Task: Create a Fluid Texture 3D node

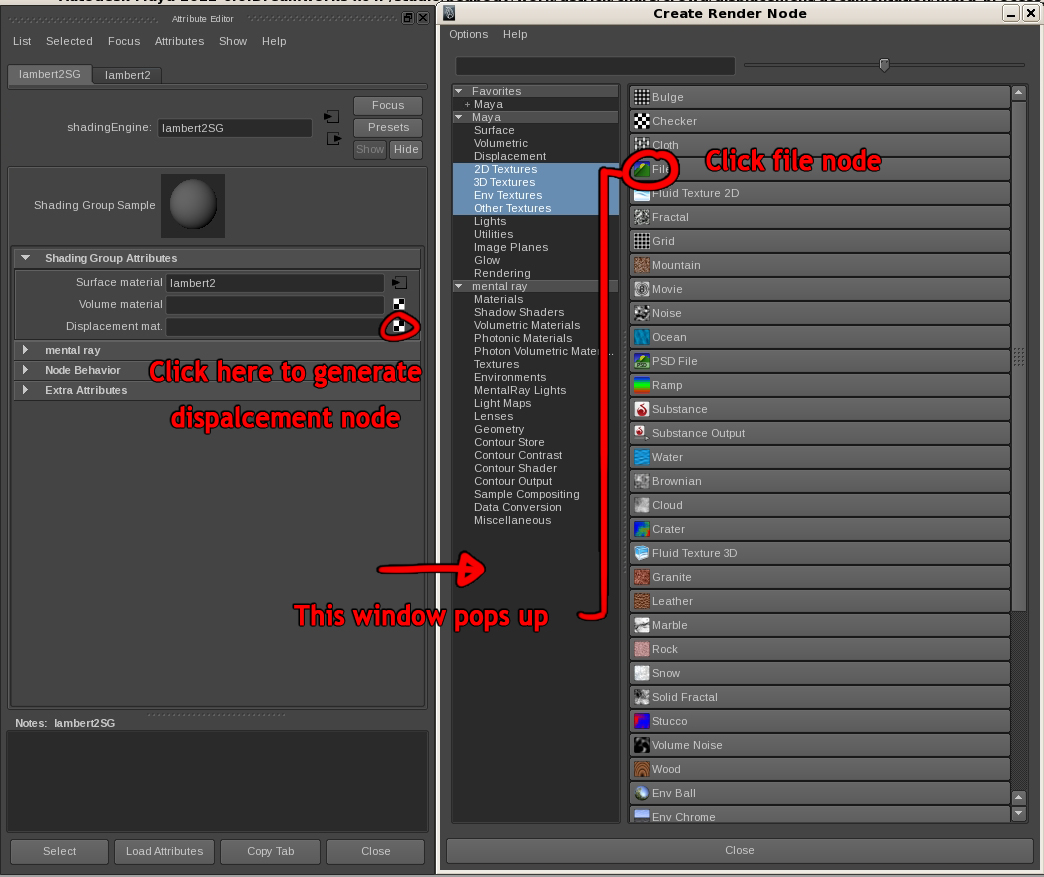Action: click(x=820, y=553)
